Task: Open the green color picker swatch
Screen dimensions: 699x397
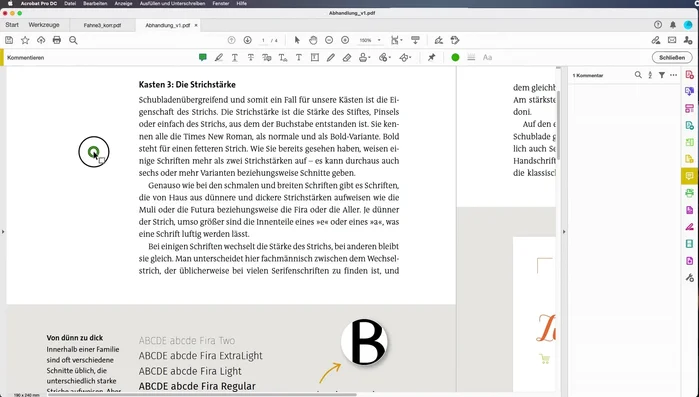Action: pyautogui.click(x=455, y=57)
